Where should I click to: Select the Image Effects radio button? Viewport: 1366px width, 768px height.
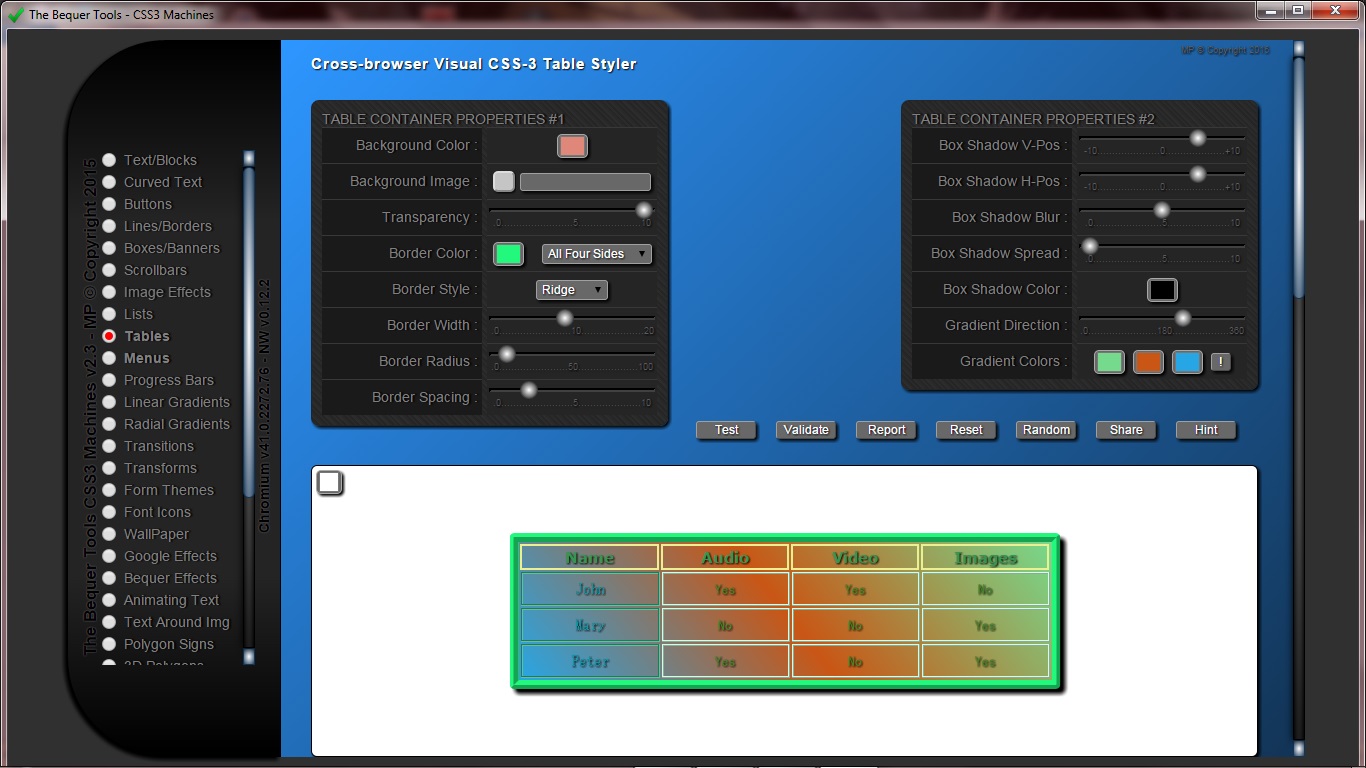(x=109, y=292)
